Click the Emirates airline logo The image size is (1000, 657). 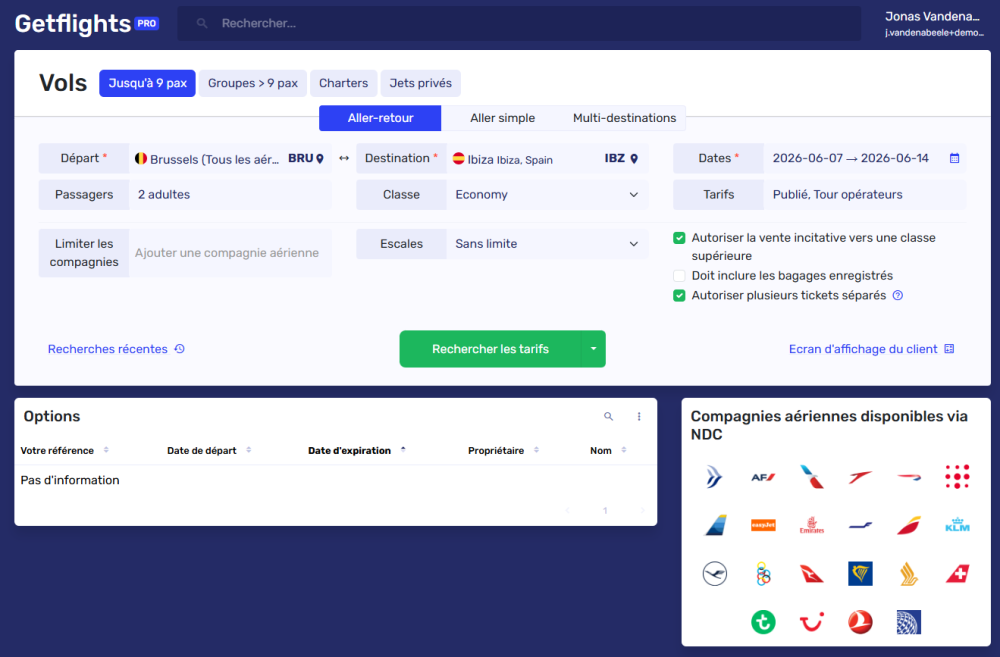pos(811,525)
